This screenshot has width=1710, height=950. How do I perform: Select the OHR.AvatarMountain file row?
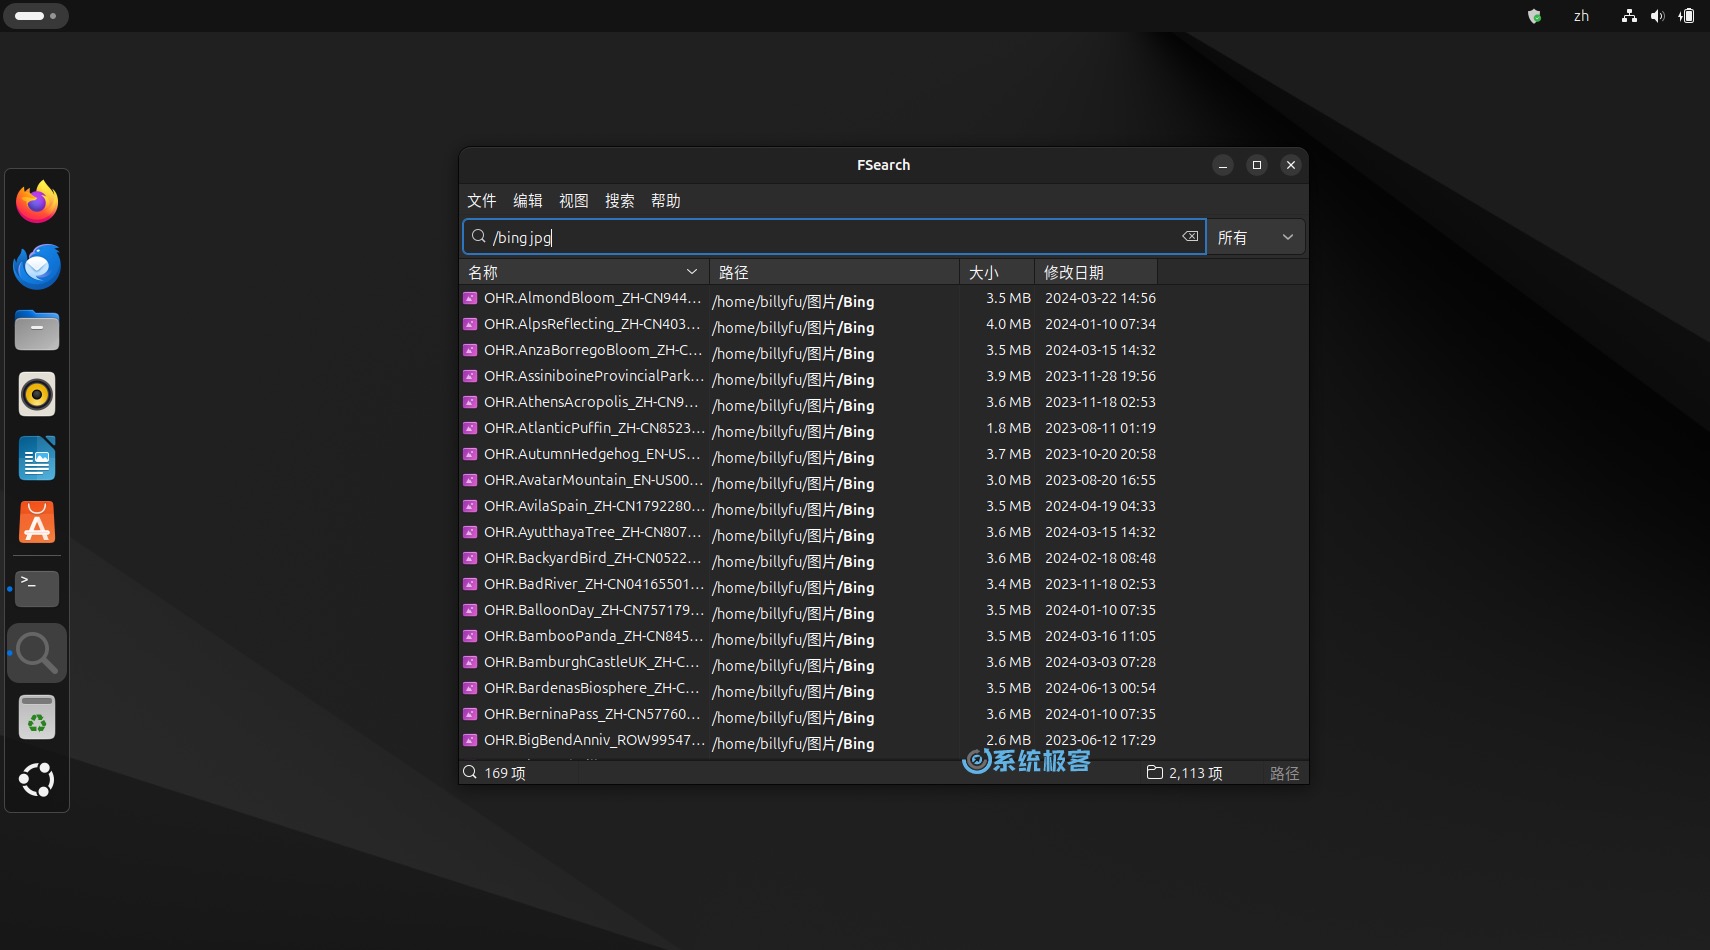pos(883,480)
